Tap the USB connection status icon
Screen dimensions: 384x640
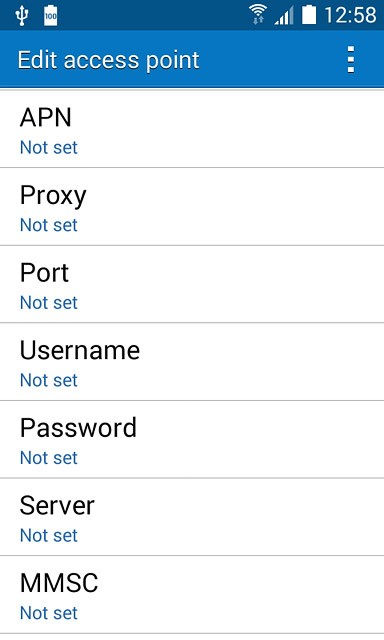click(22, 16)
